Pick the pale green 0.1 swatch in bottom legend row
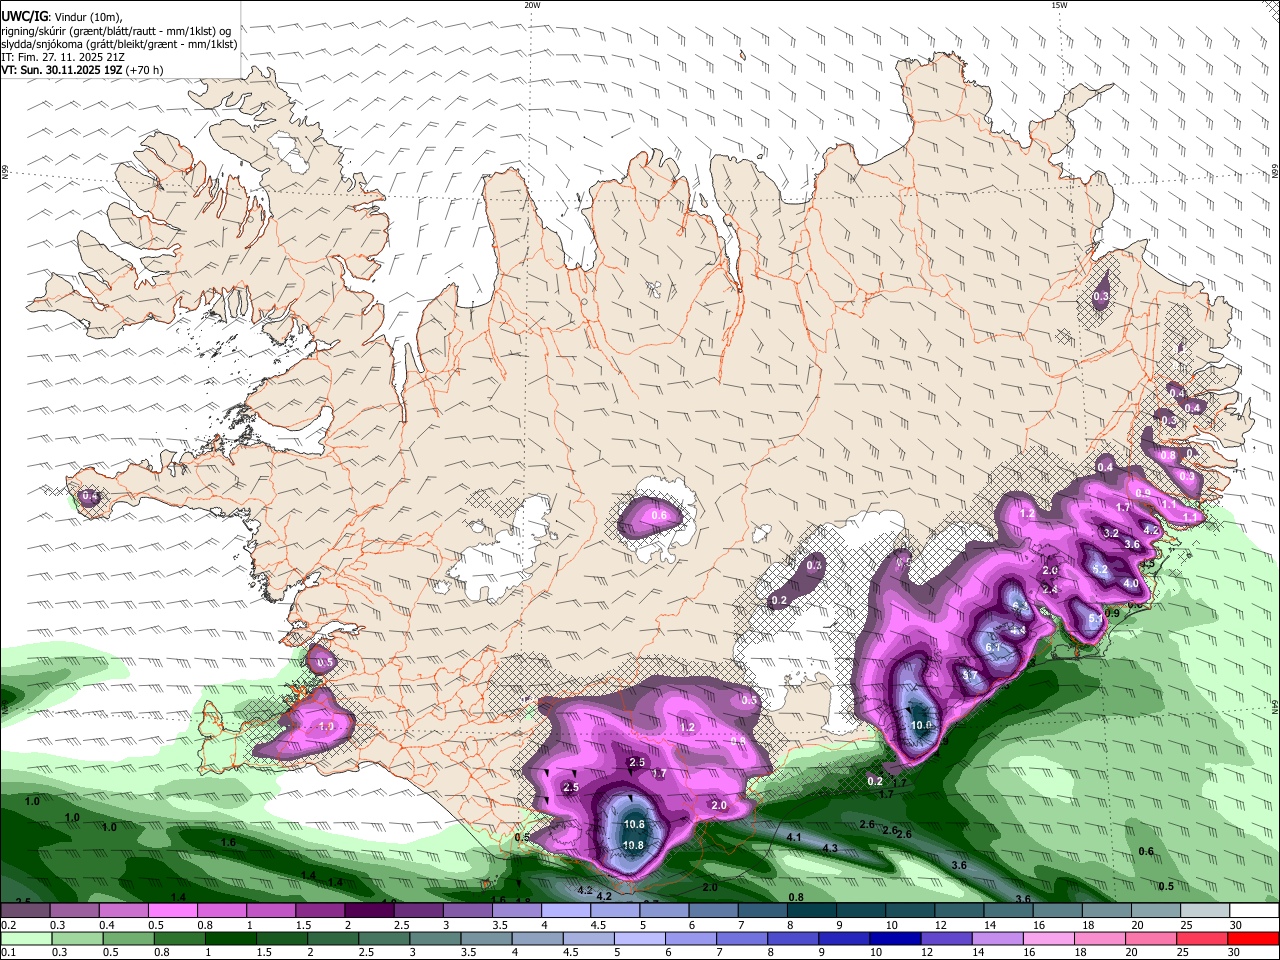Image resolution: width=1280 pixels, height=960 pixels. [x=26, y=938]
